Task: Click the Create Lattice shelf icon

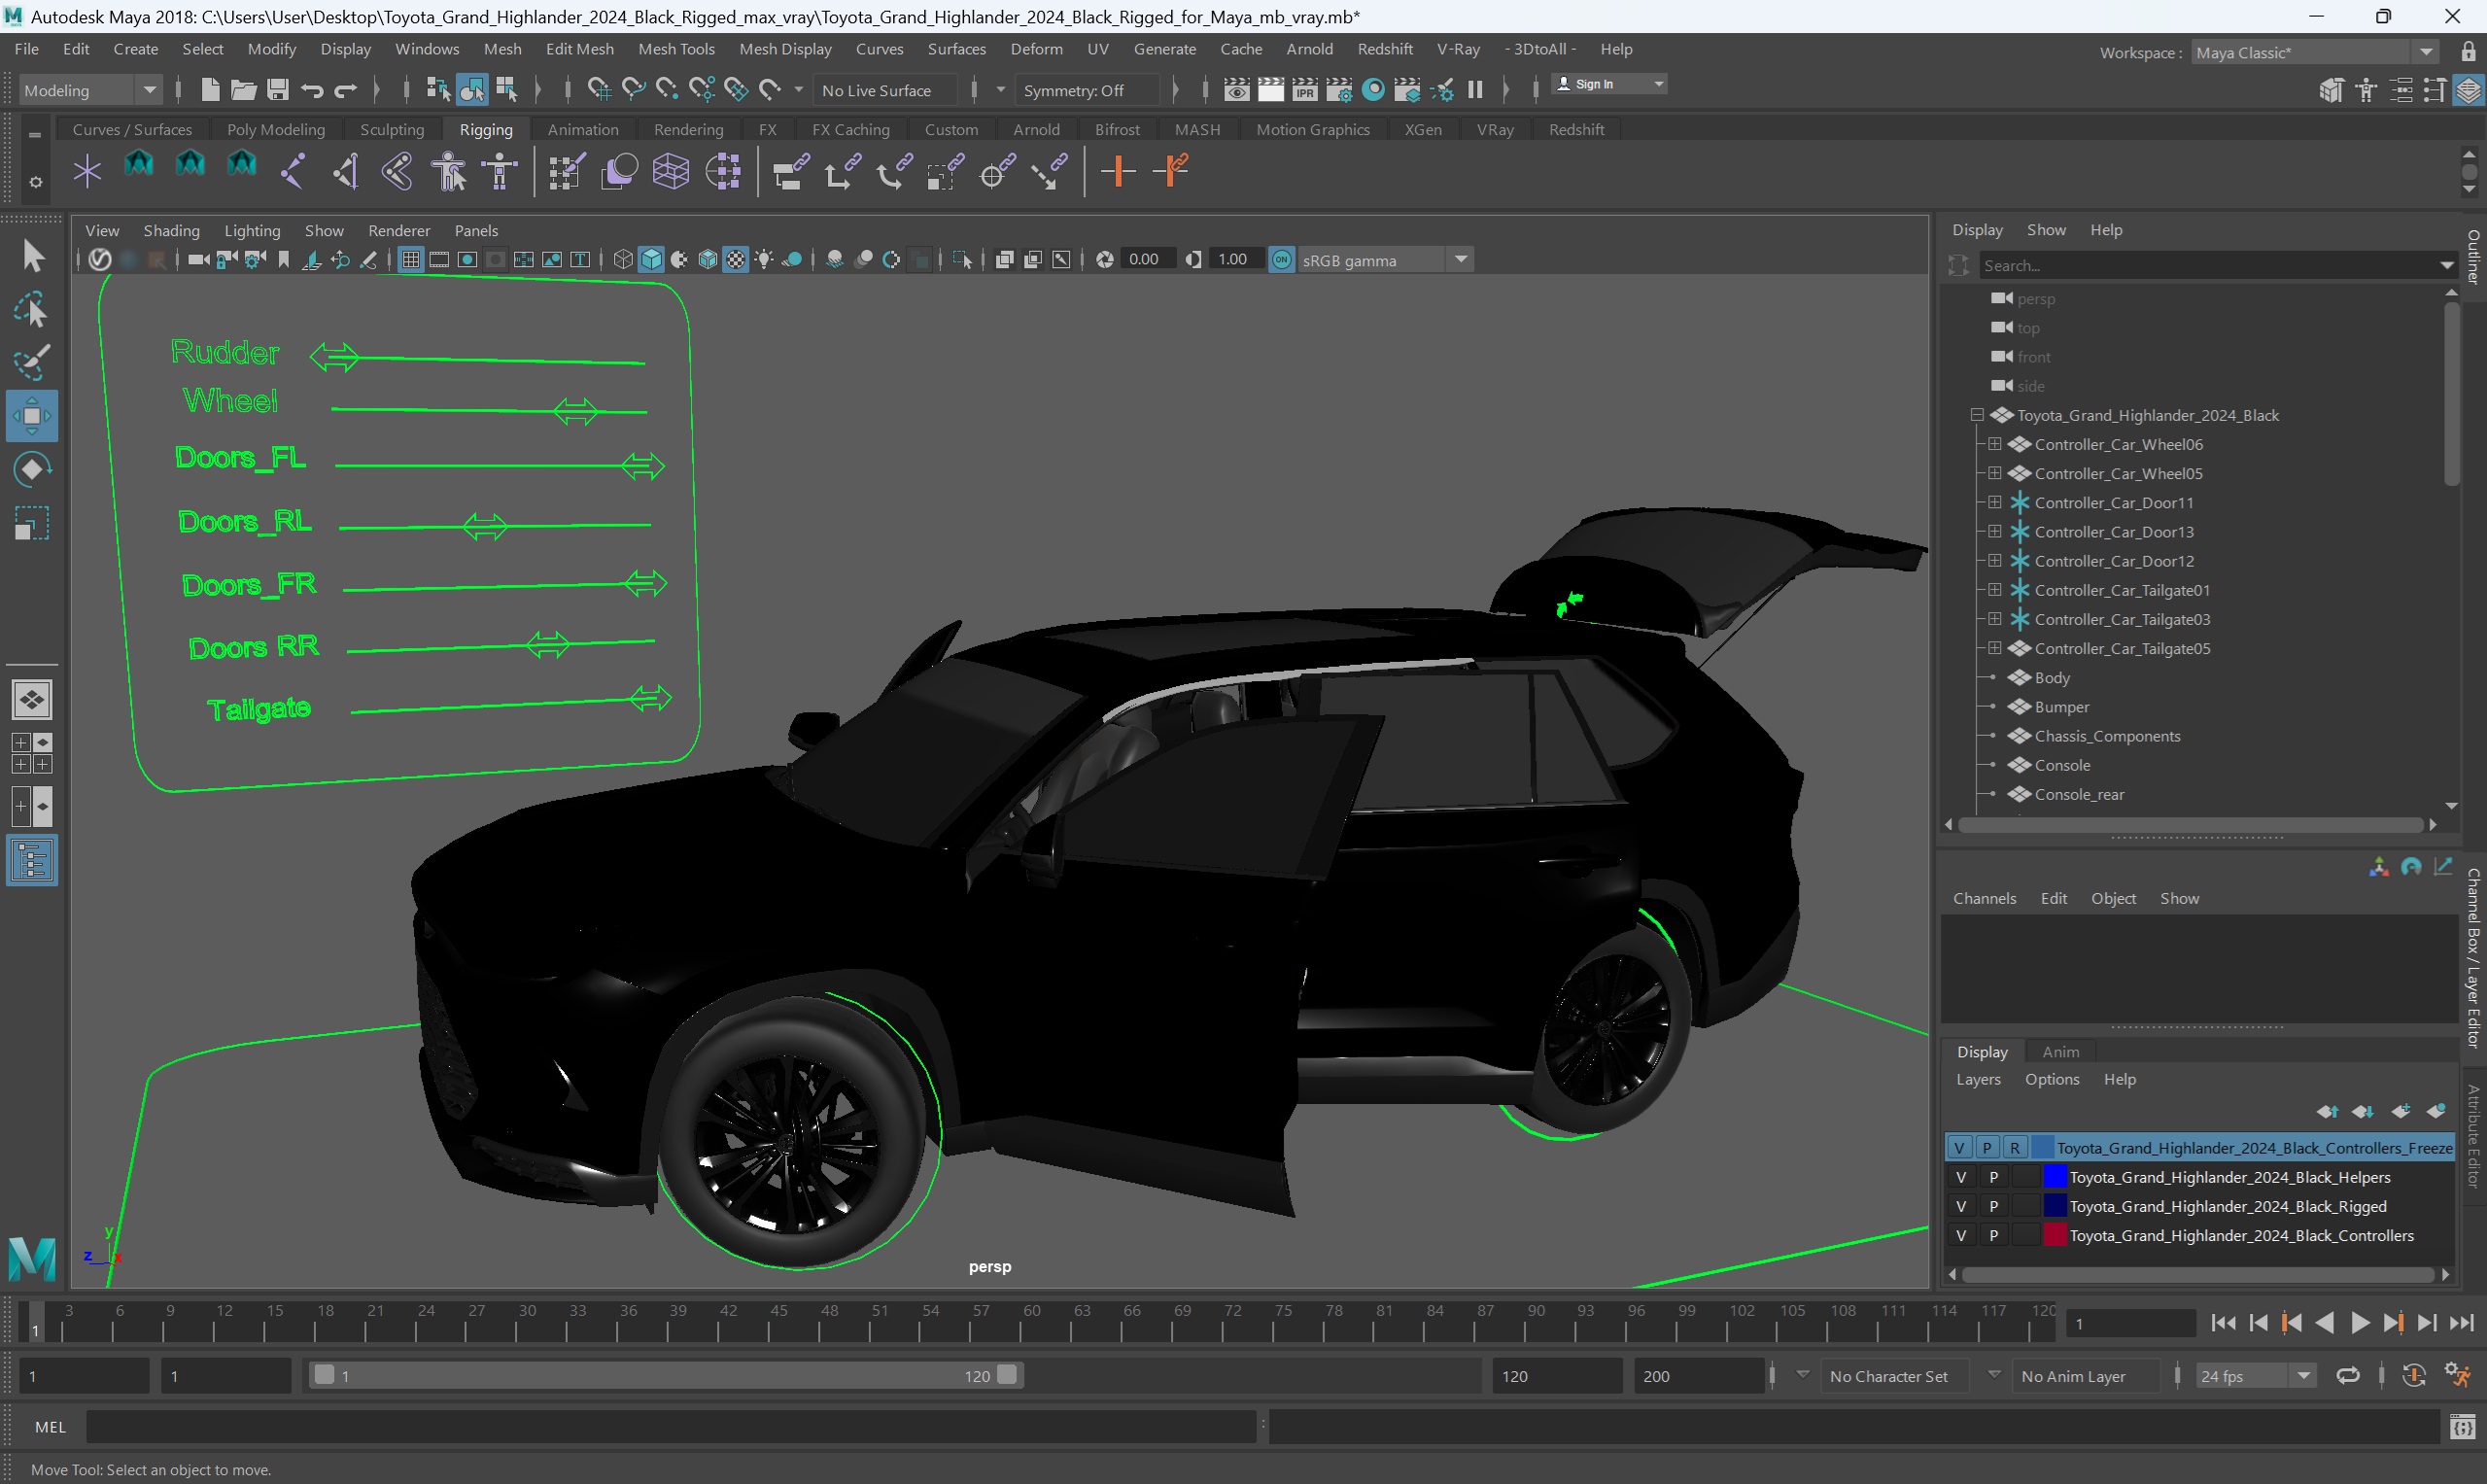Action: pos(671,171)
